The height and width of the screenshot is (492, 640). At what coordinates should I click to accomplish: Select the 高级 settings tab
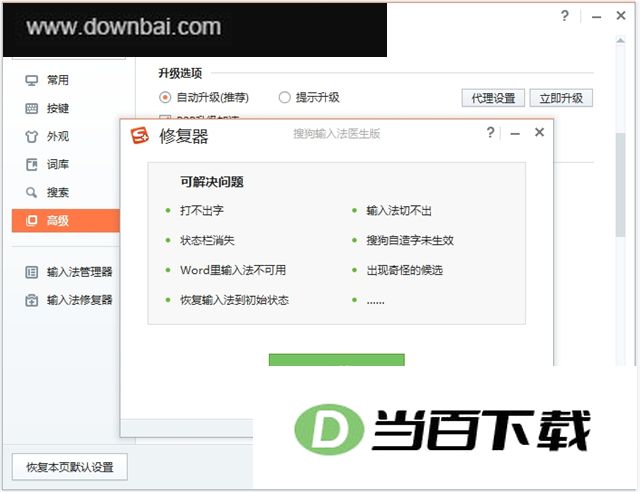coord(66,220)
